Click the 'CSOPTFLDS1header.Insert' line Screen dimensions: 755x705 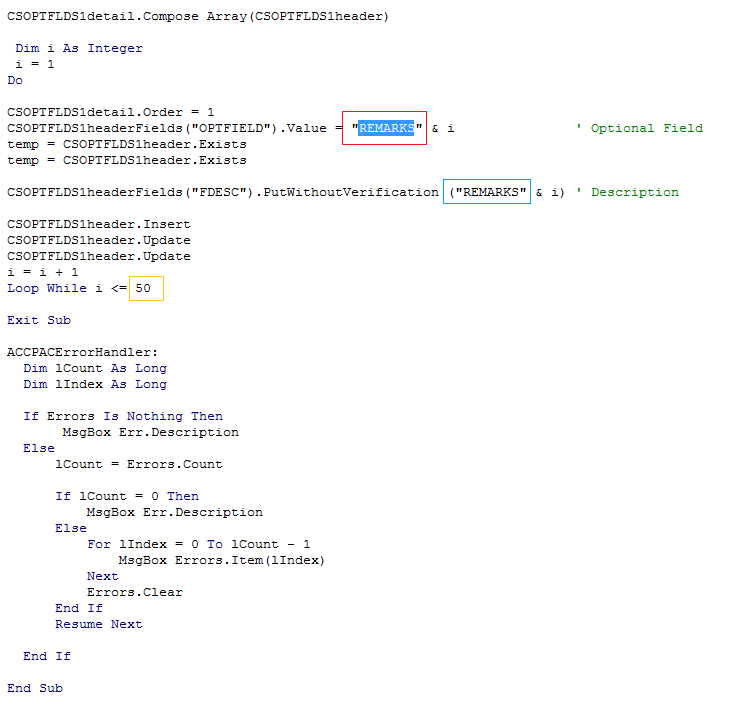coord(98,224)
